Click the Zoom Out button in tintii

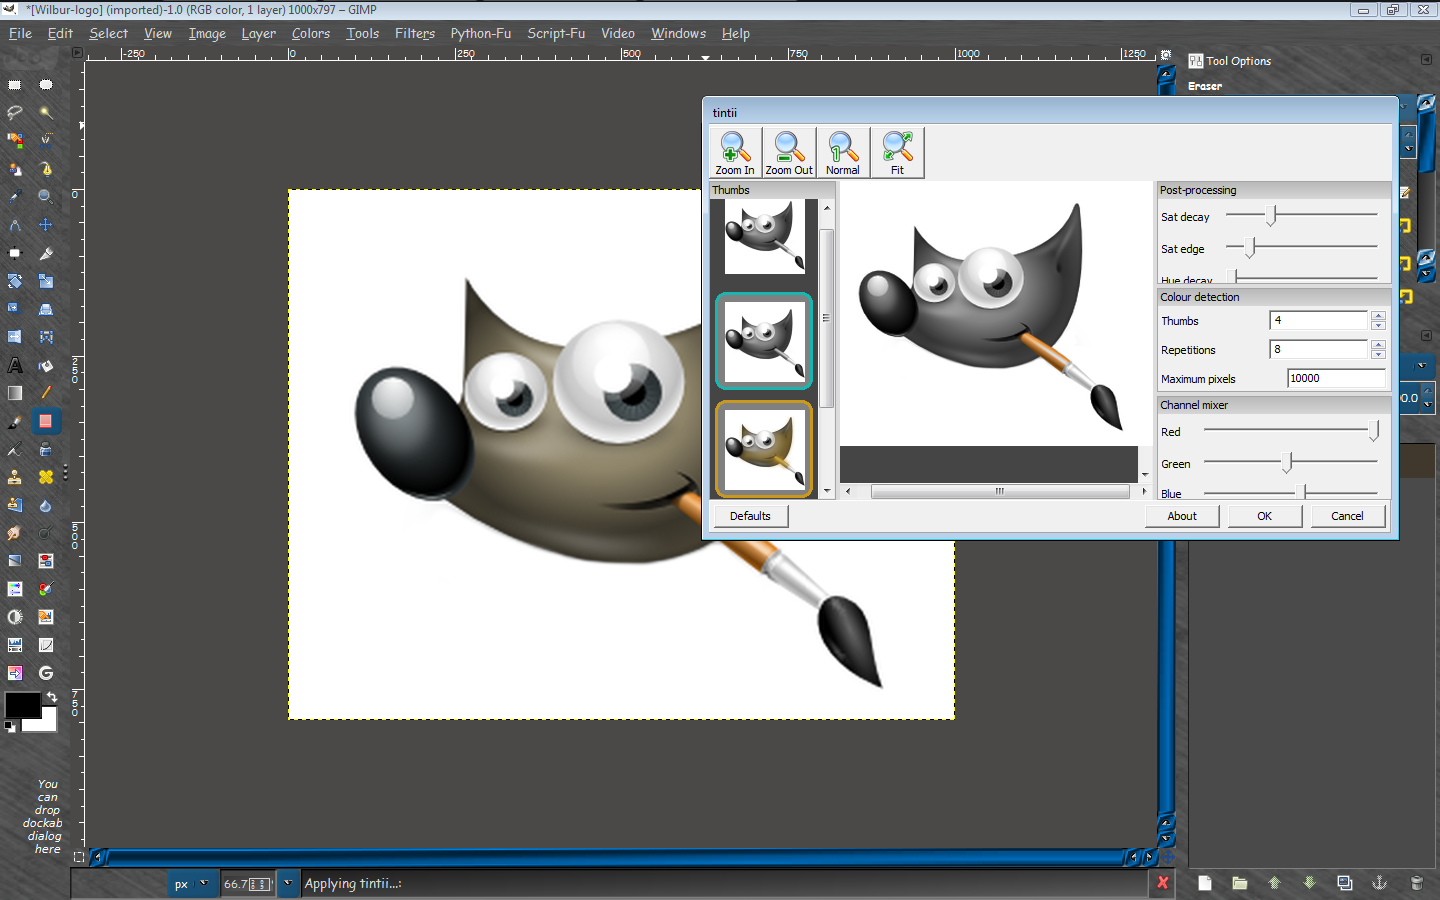[x=789, y=153]
